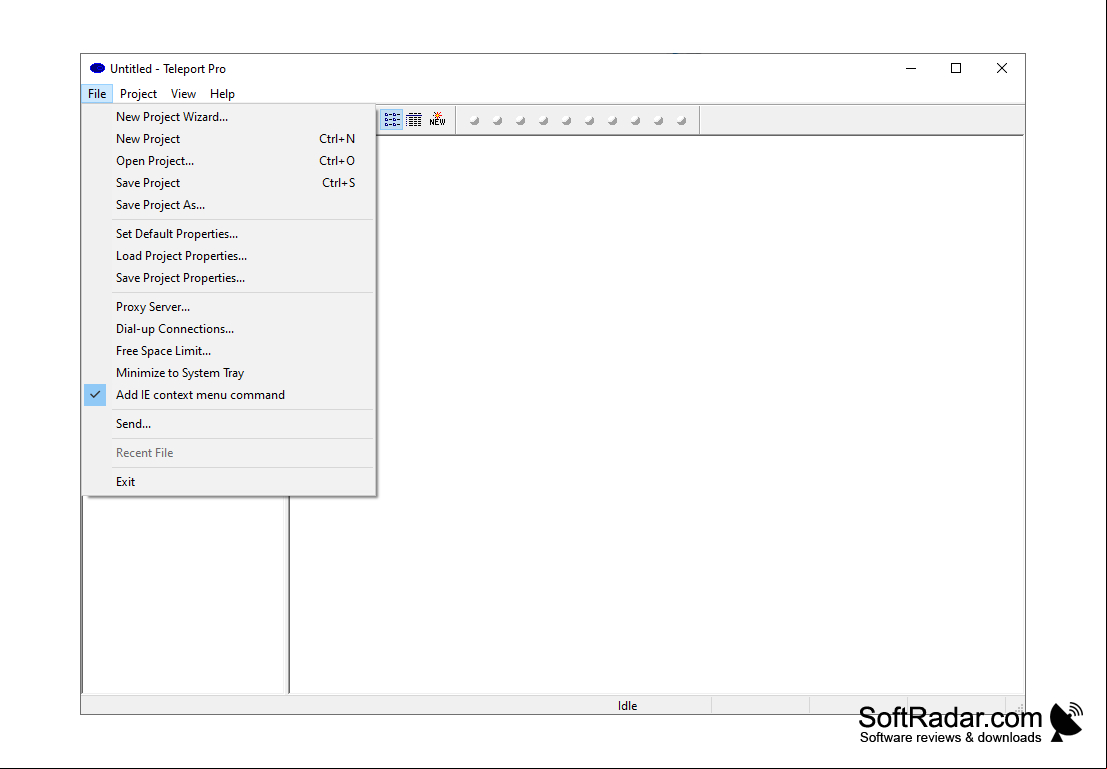Image resolution: width=1107 pixels, height=769 pixels.
Task: Open Set Default Properties...
Action: tap(229, 234)
